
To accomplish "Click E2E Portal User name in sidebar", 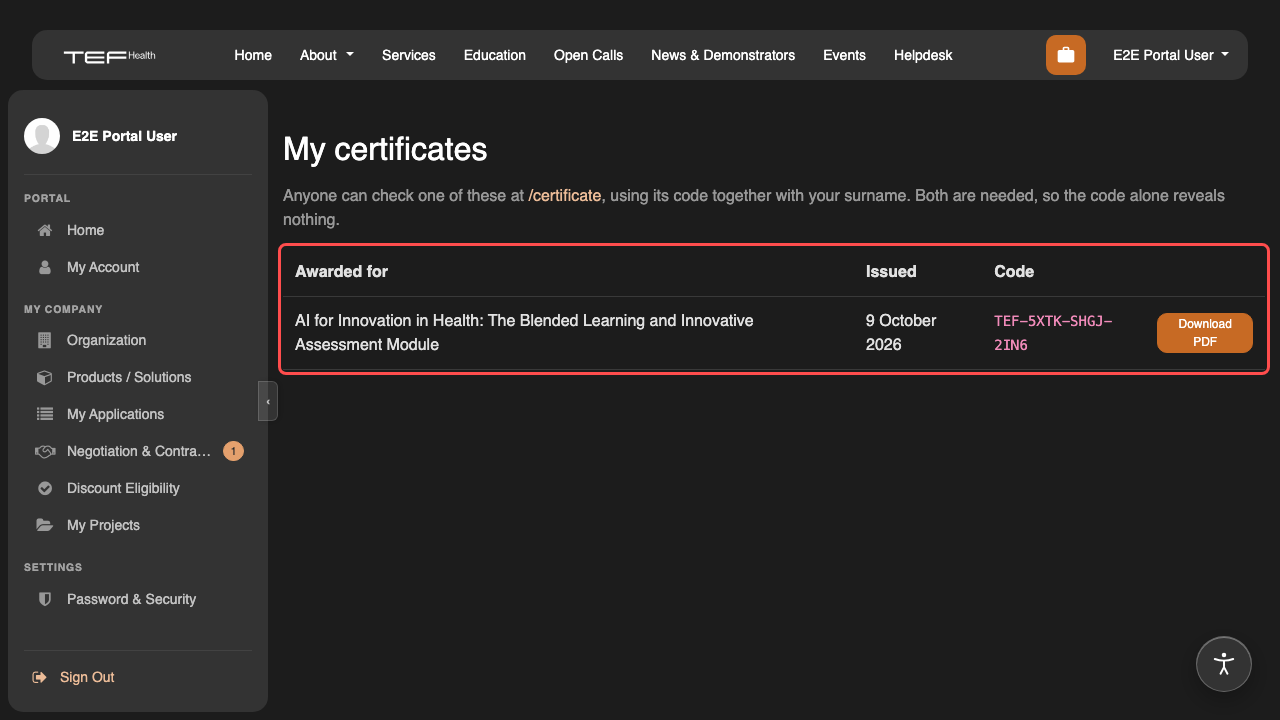I will 124,136.
